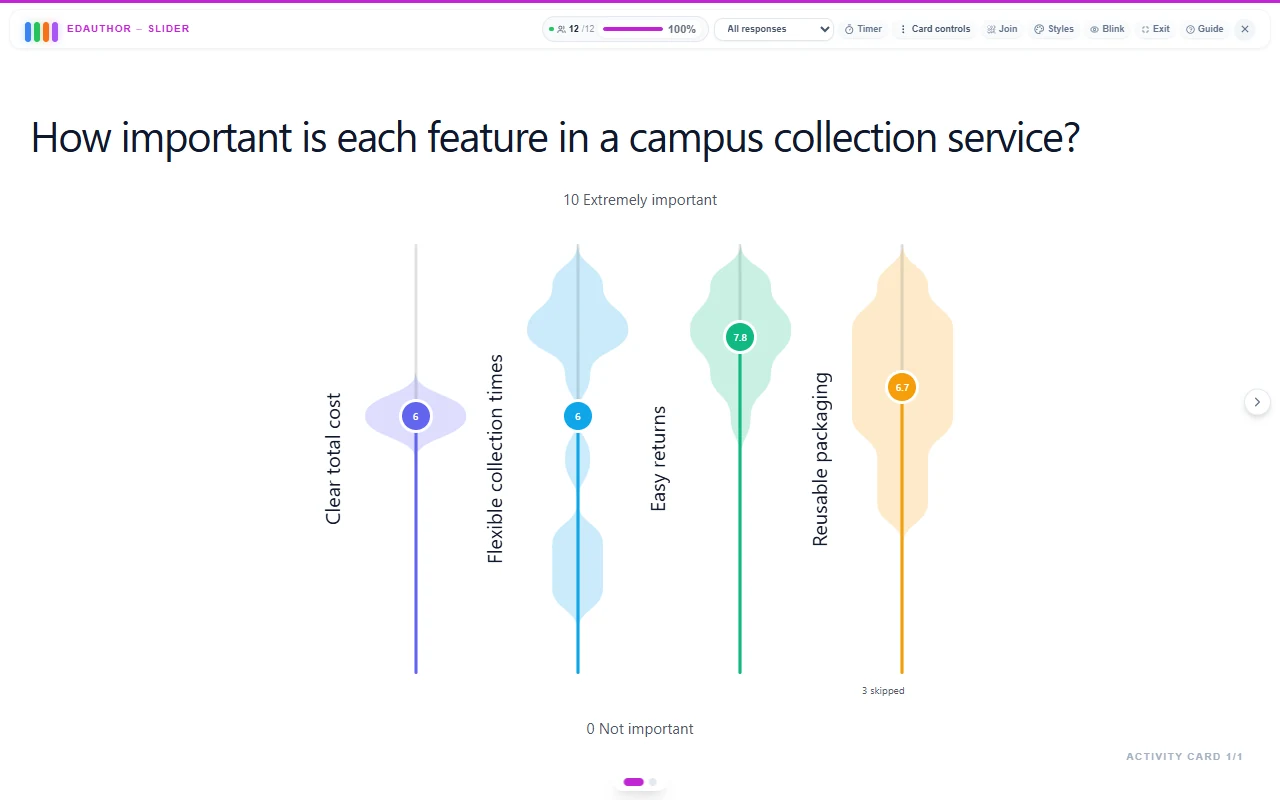
Task: Click the EdAuthor colored bars logo
Action: (x=42, y=31)
